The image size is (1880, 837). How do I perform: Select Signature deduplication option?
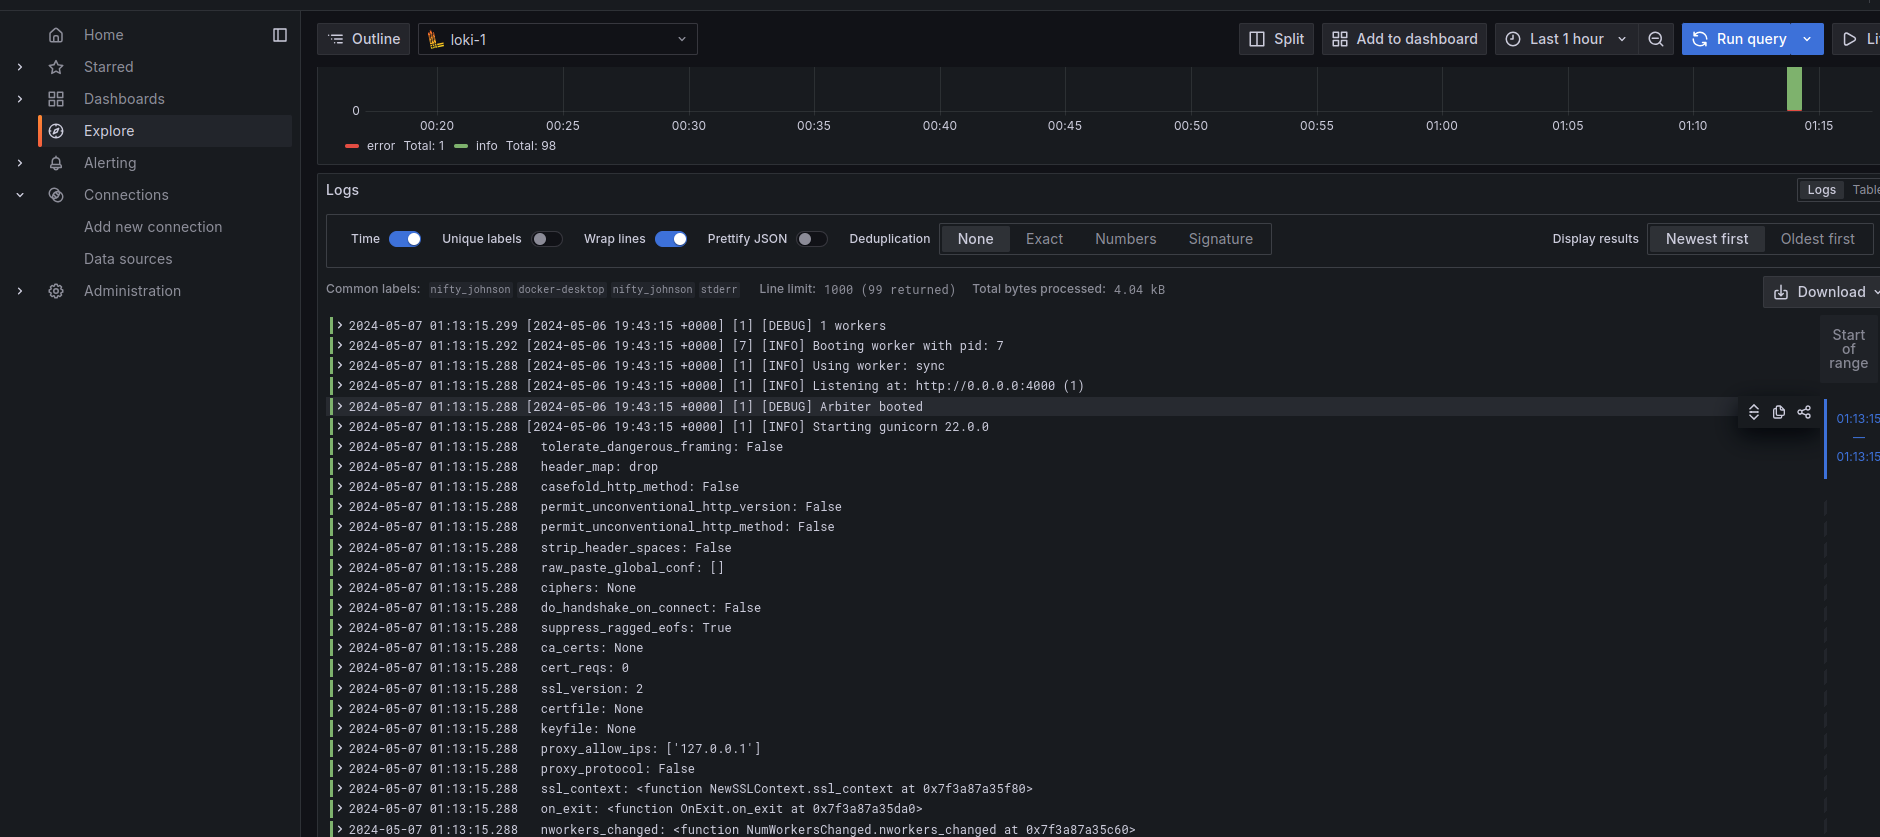[1220, 239]
